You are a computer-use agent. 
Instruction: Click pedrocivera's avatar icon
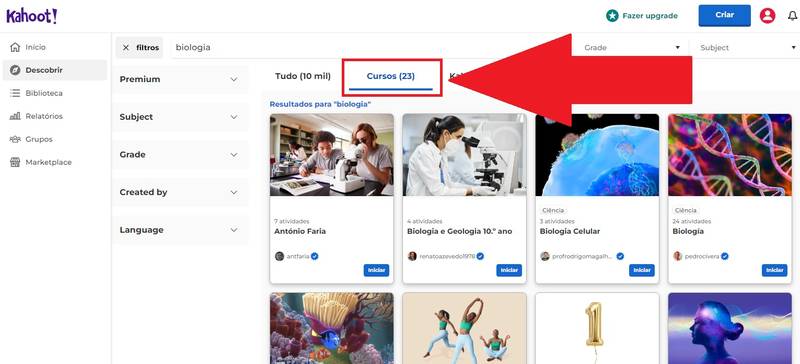point(678,256)
